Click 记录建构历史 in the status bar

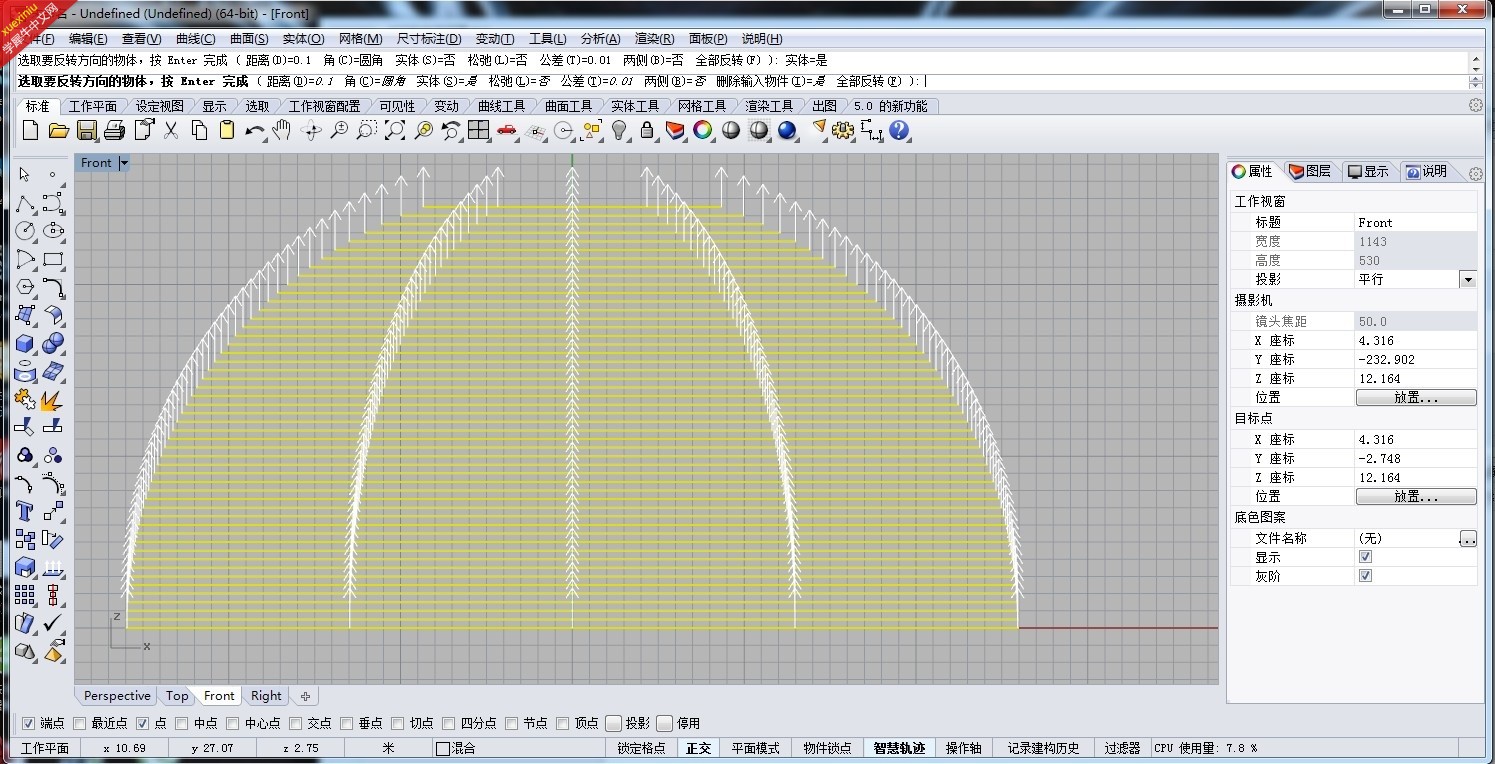tap(1043, 748)
